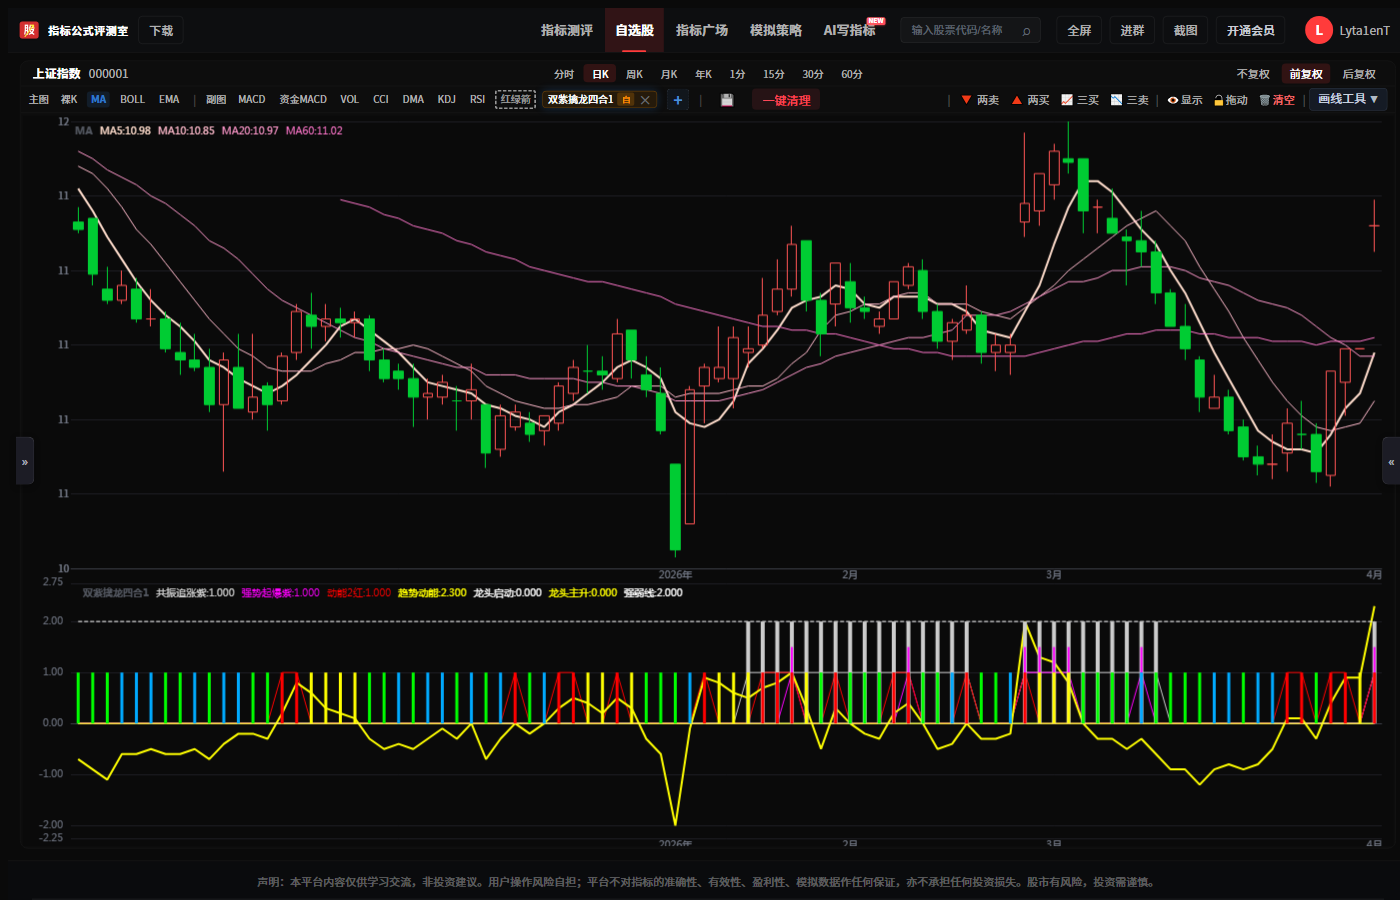Select the 周K period tab
The image size is (1400, 900).
pos(635,74)
